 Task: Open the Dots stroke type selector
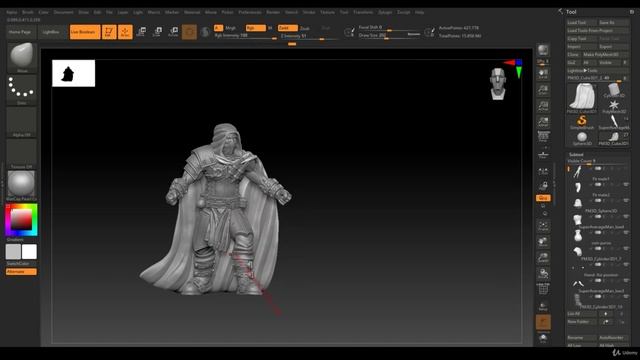click(x=22, y=89)
